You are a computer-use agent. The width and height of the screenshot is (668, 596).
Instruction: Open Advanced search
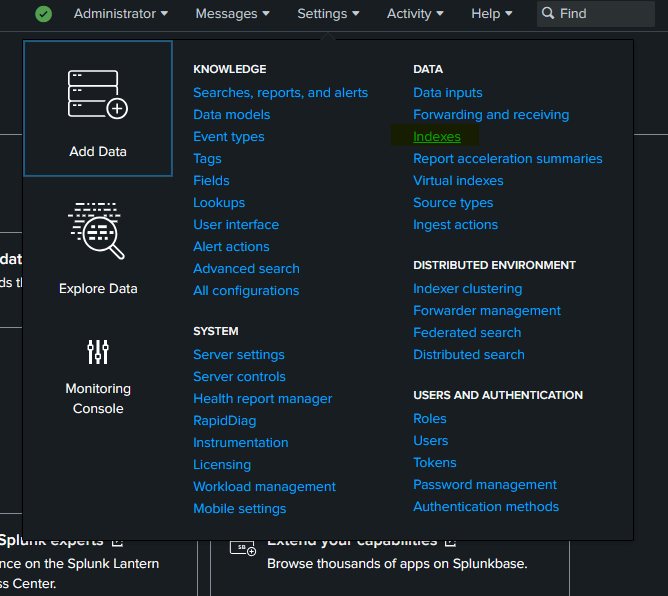pyautogui.click(x=246, y=269)
